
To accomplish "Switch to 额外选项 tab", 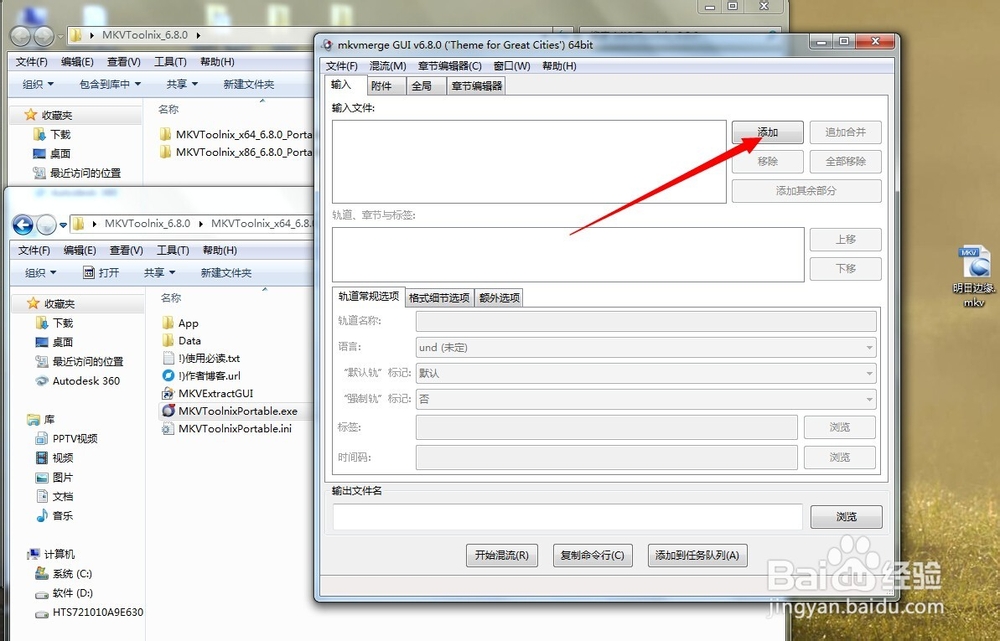I will [x=499, y=298].
